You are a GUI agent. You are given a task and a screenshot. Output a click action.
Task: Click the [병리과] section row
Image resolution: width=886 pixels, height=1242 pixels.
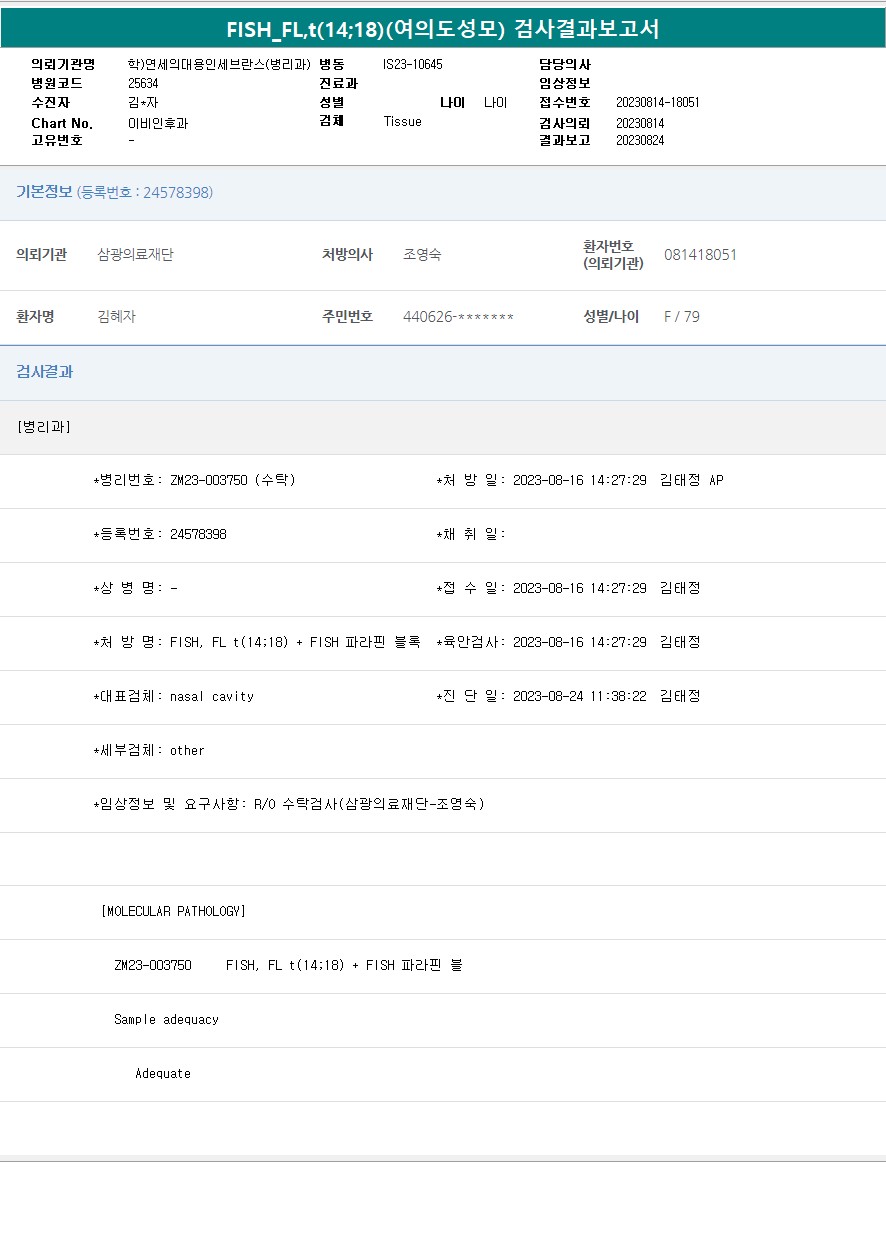tap(44, 427)
